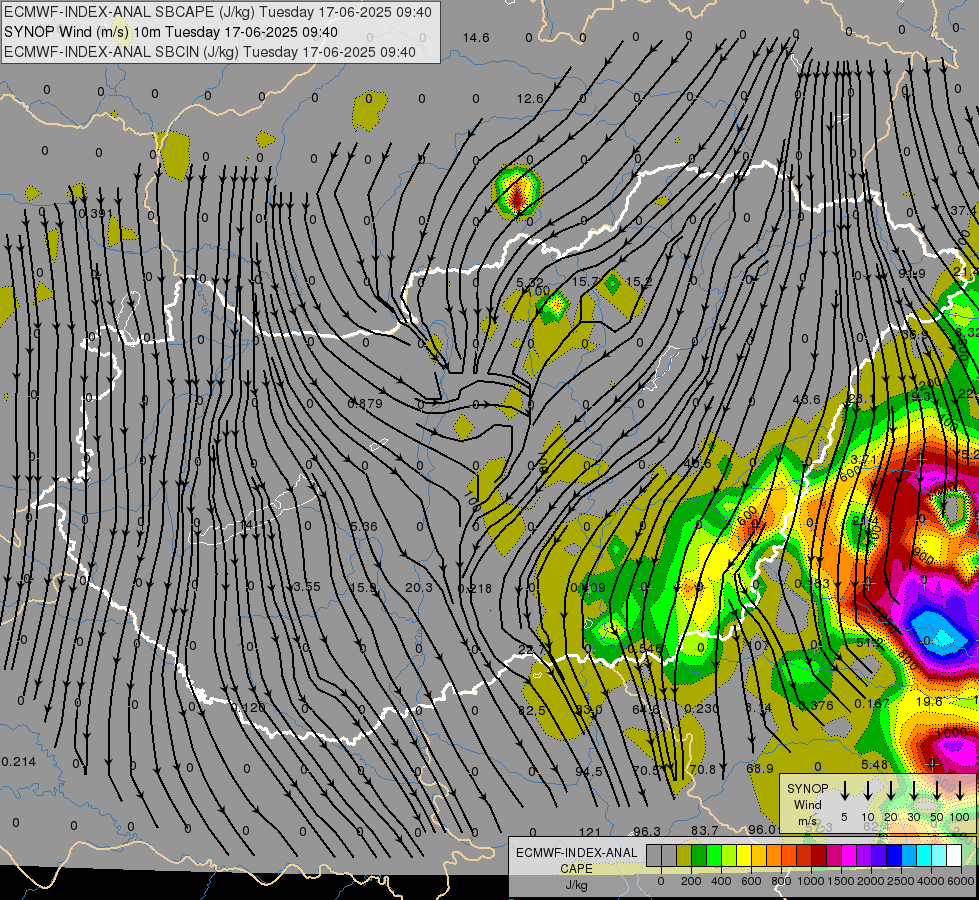The width and height of the screenshot is (979, 900).
Task: Click the map value 0.218
Action: point(475,589)
